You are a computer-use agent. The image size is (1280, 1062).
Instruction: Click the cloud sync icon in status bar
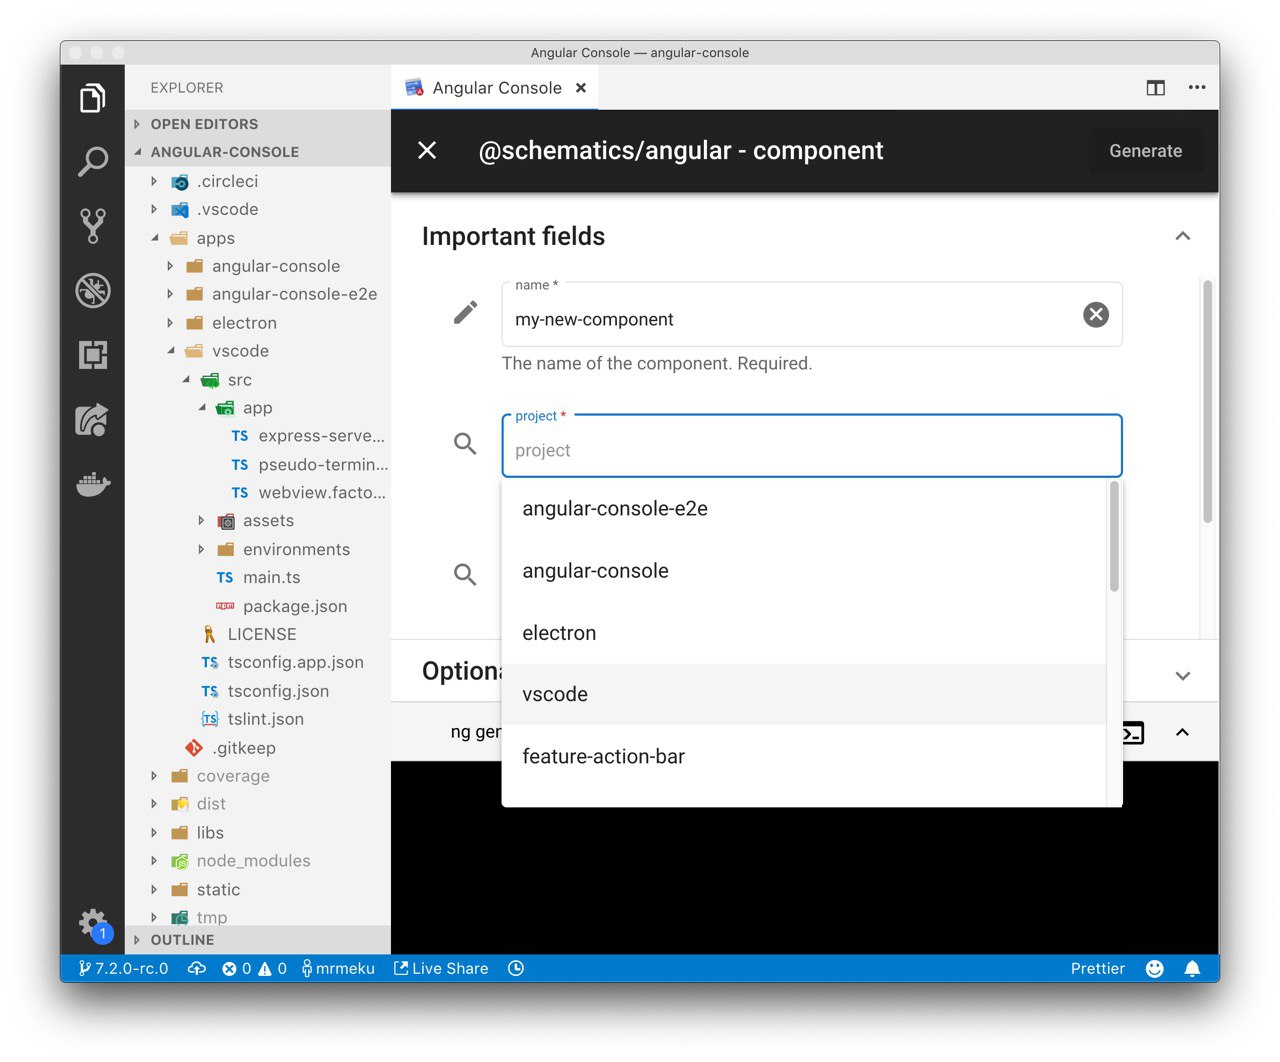(197, 968)
